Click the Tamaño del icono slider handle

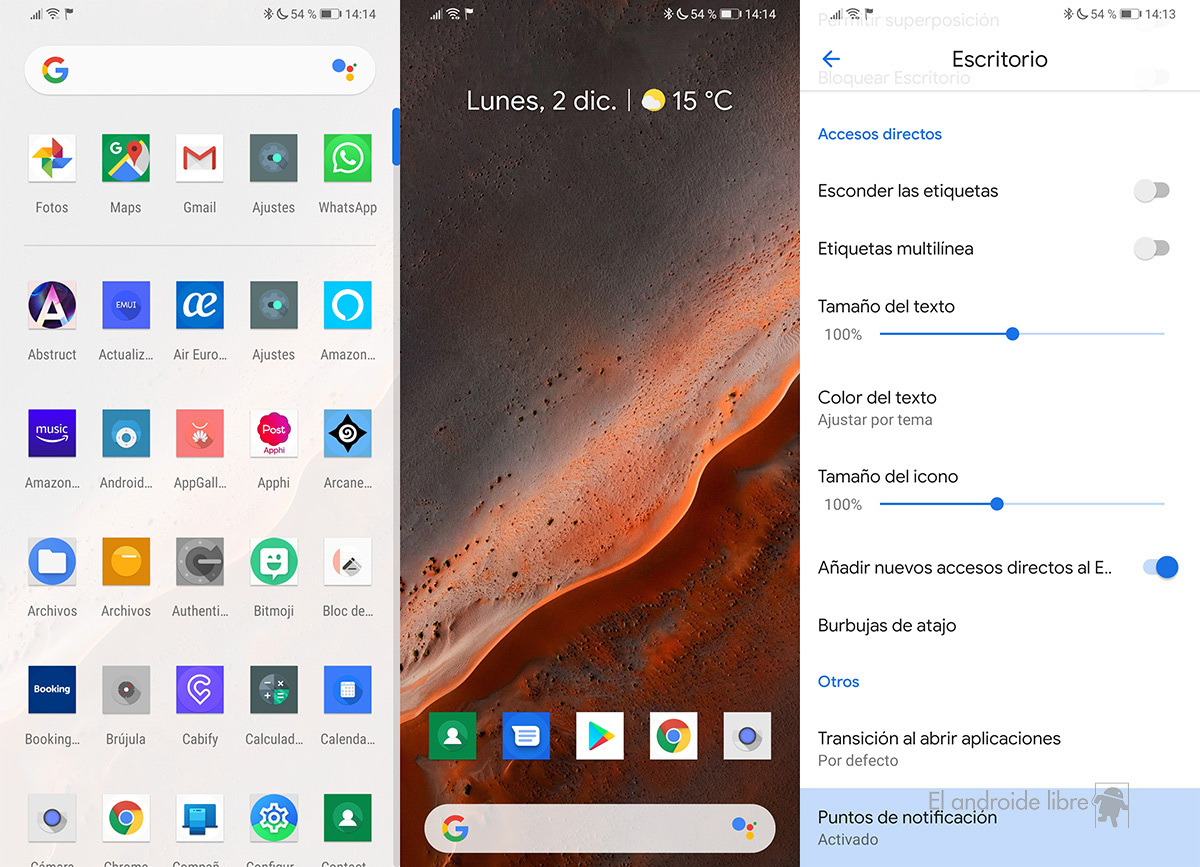pyautogui.click(x=996, y=504)
